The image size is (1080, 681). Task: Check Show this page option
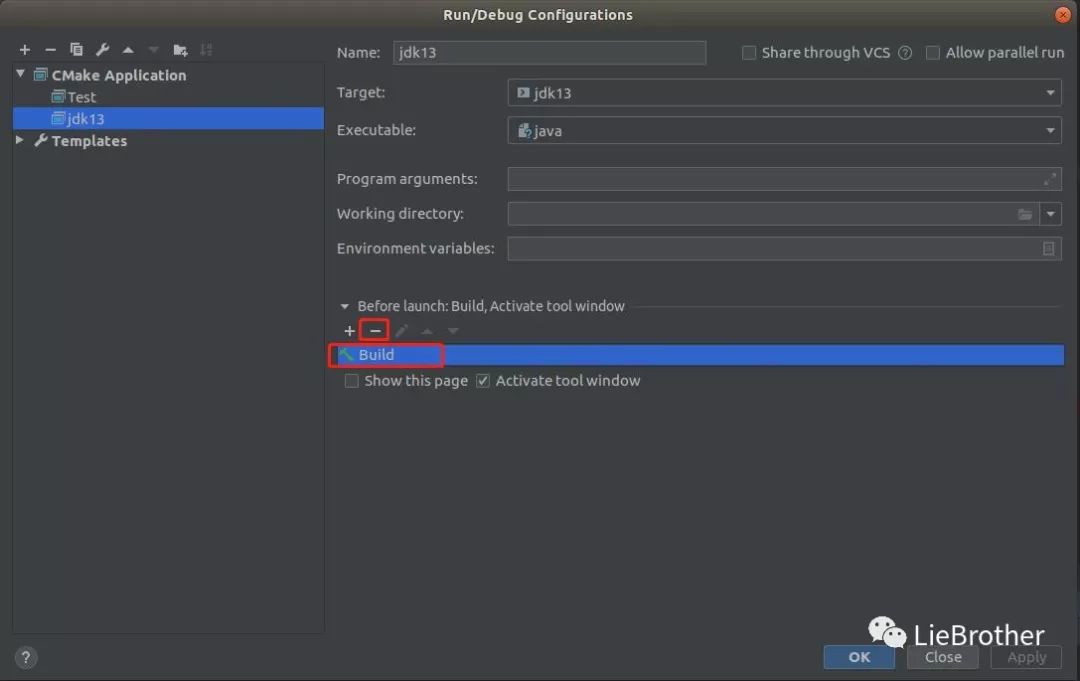351,381
